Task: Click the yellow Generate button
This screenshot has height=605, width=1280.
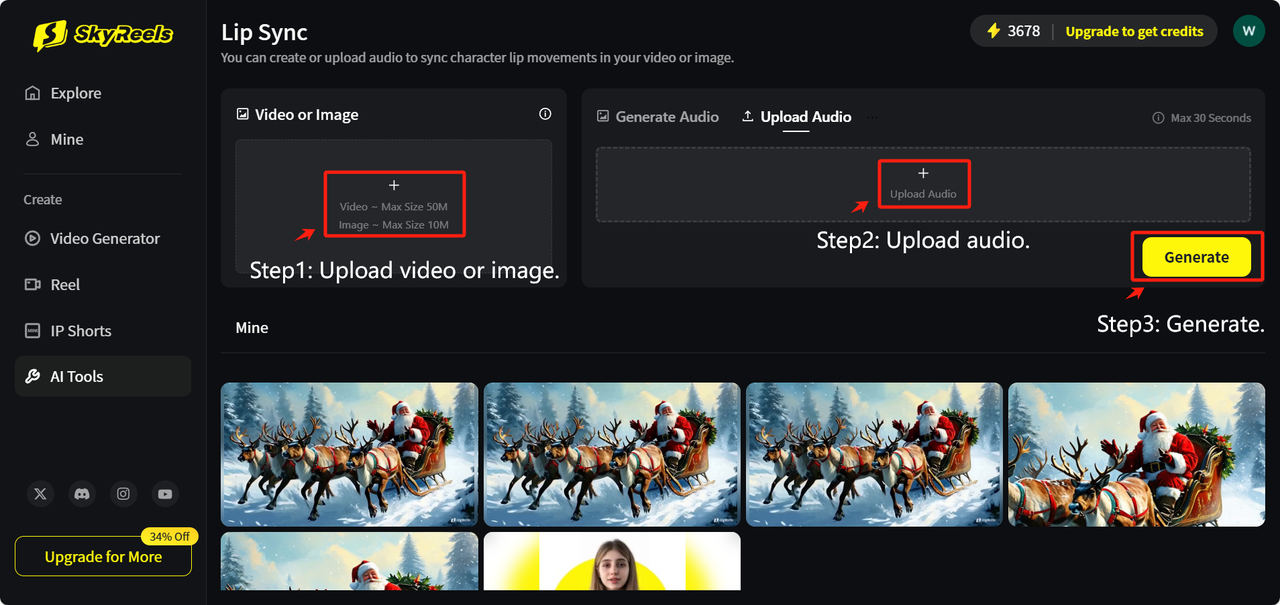Action: point(1196,257)
